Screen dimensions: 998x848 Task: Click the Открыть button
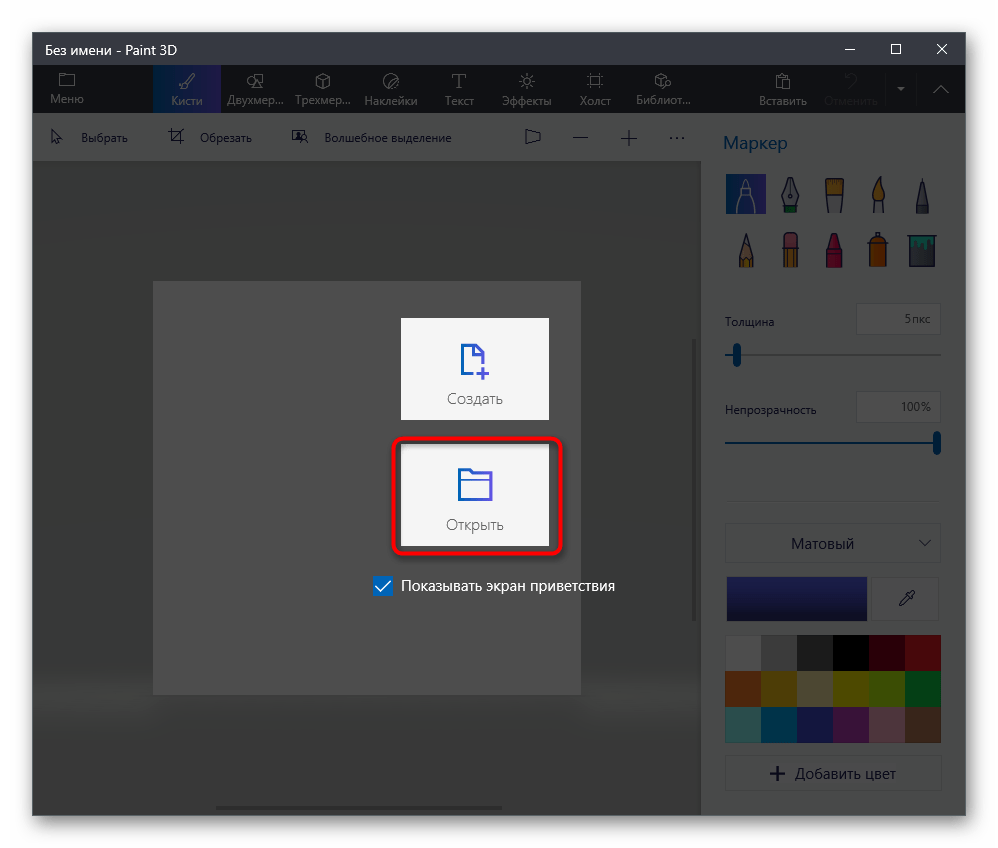[x=475, y=497]
